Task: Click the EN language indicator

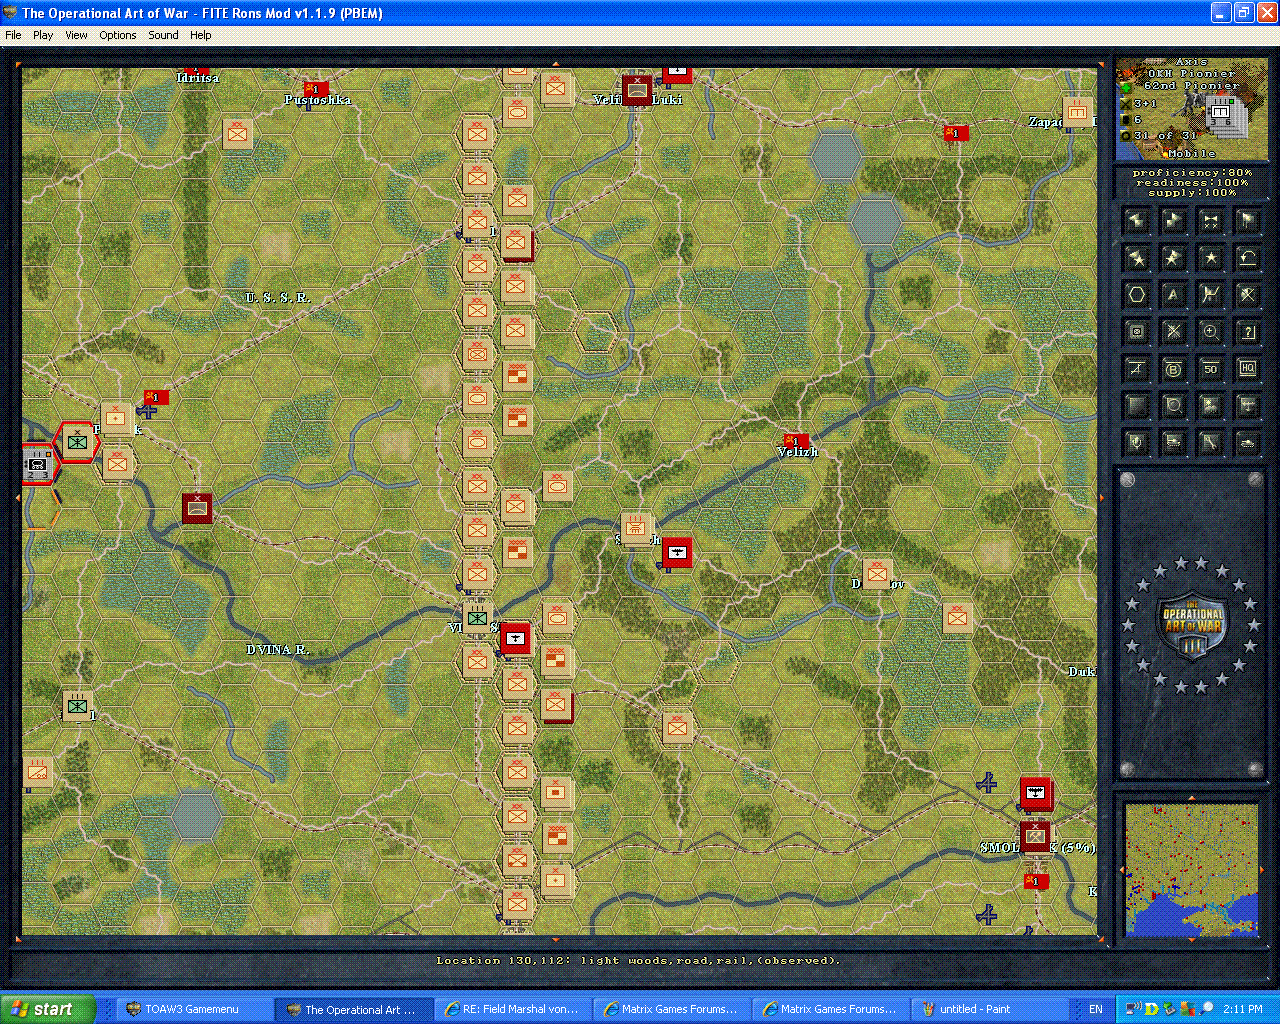Action: coord(1095,1009)
